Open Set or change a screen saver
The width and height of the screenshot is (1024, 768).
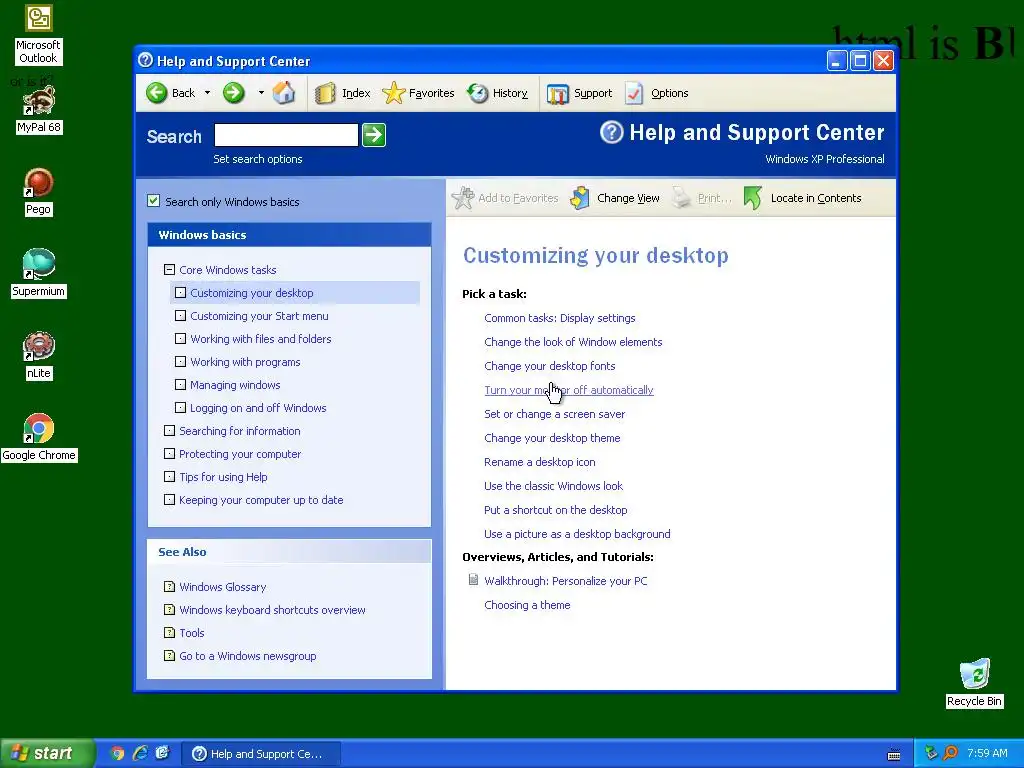click(x=554, y=414)
